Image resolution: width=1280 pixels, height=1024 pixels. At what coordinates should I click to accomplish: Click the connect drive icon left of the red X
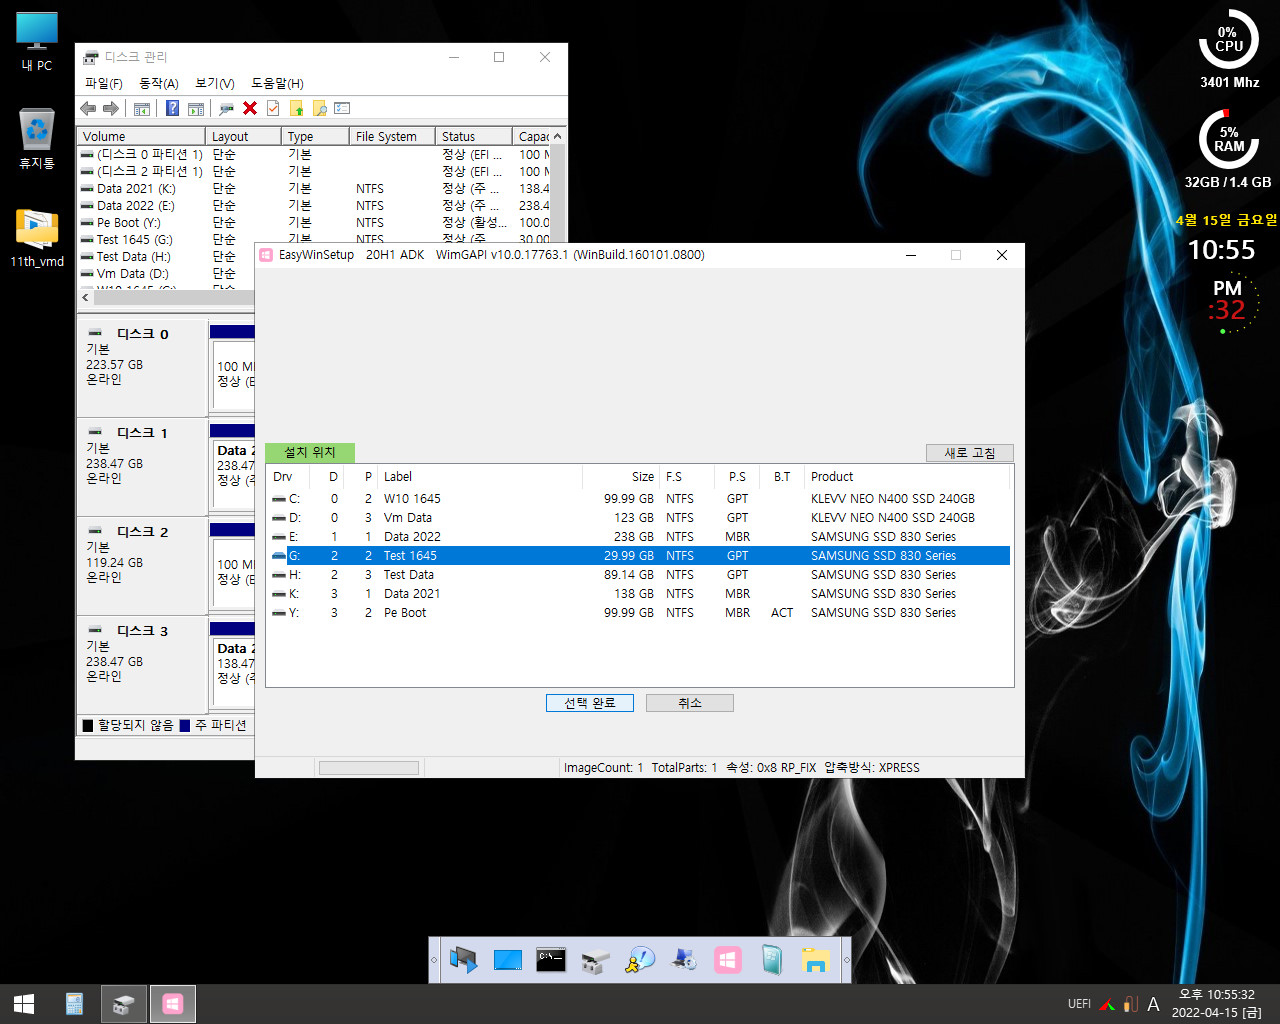click(x=227, y=108)
